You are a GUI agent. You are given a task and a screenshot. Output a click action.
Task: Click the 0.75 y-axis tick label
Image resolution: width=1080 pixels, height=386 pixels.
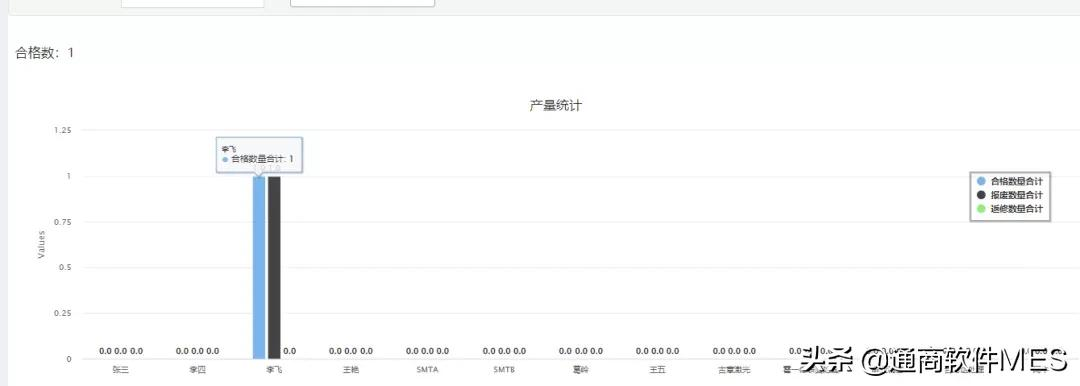pyautogui.click(x=63, y=222)
